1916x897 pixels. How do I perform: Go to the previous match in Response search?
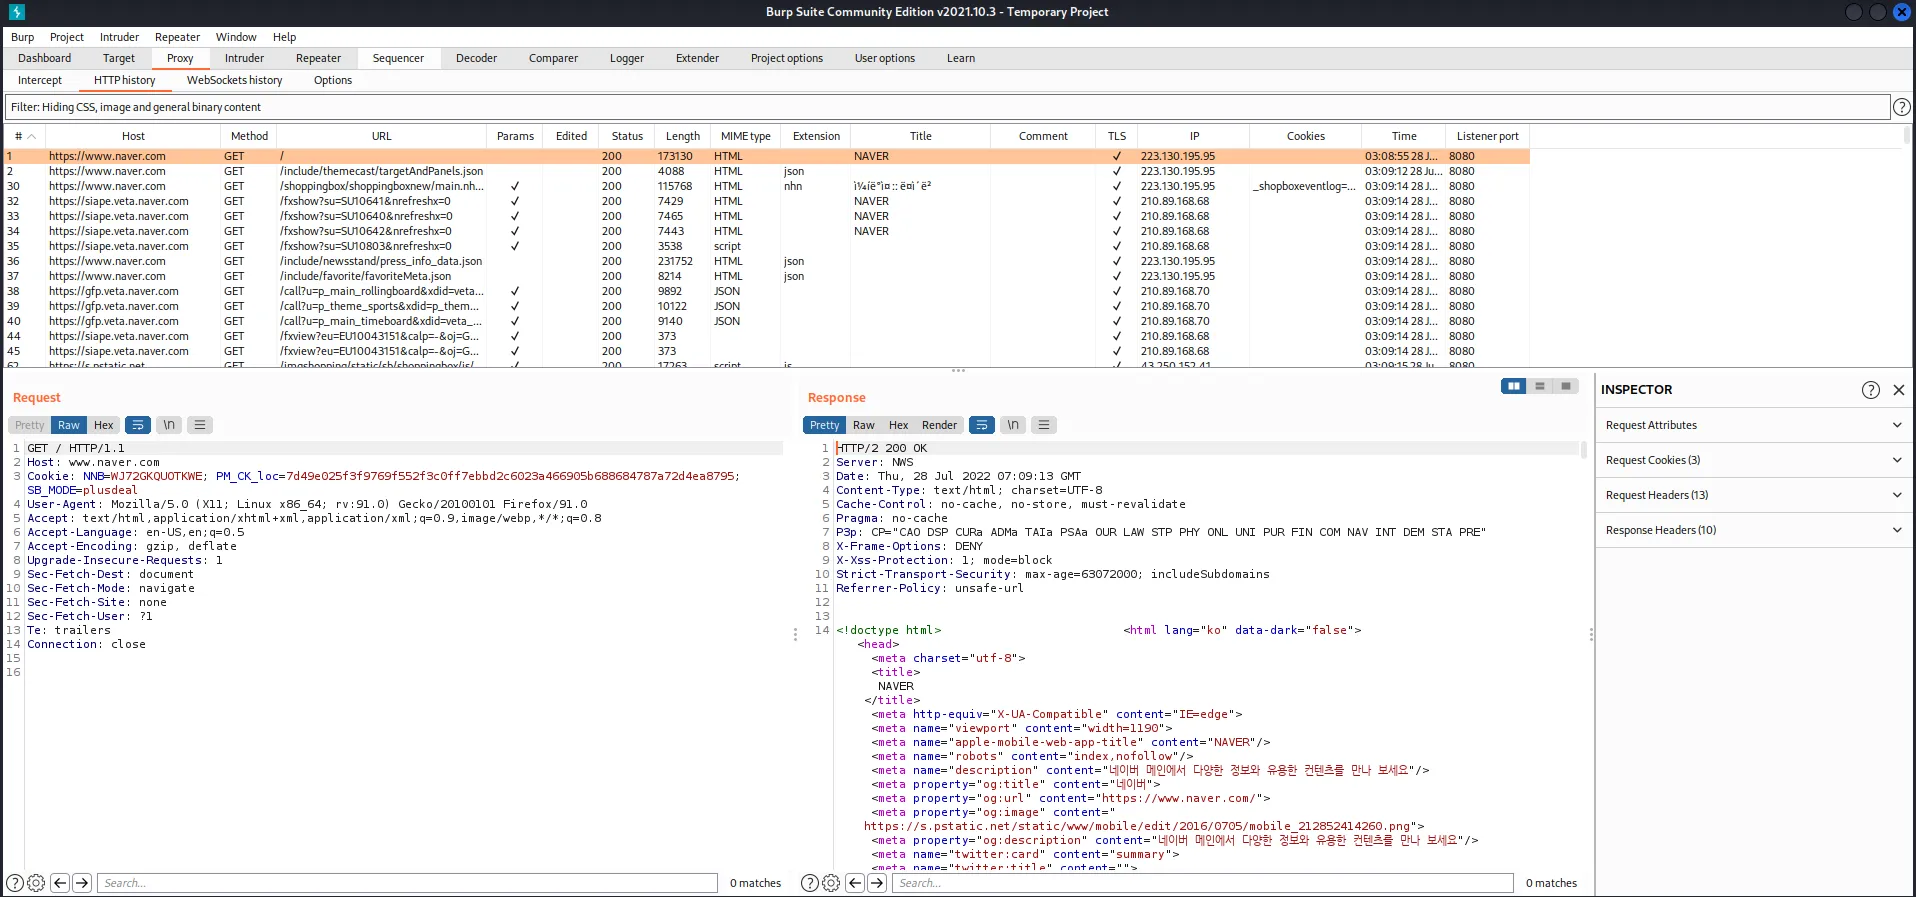[855, 883]
